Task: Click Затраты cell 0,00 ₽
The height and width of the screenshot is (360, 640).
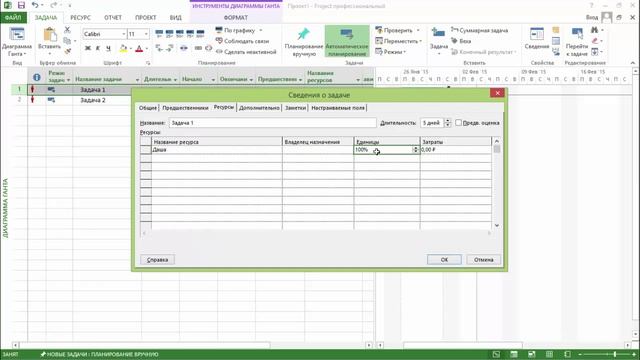Action: [x=456, y=150]
